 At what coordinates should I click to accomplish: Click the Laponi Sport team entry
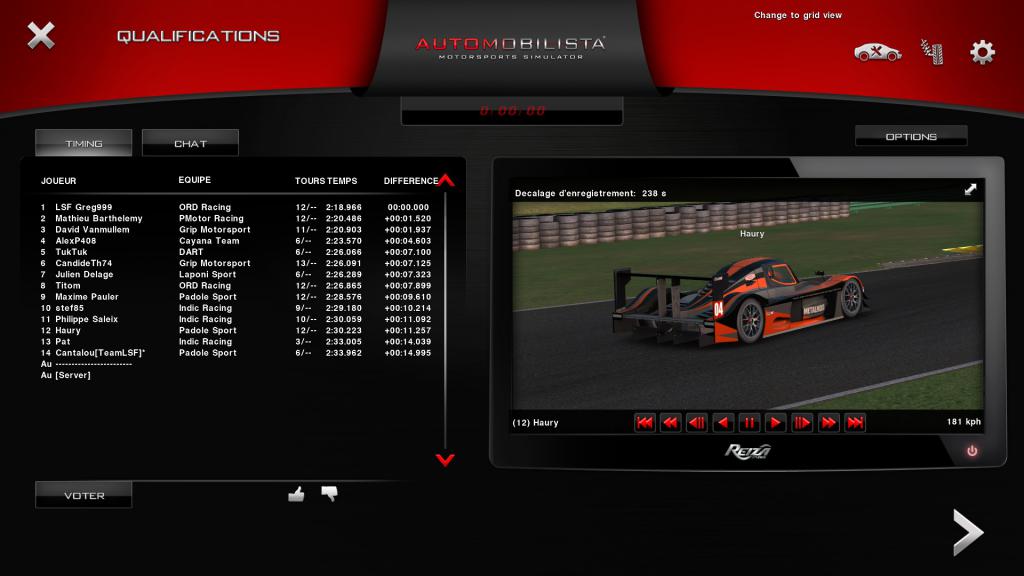click(x=208, y=274)
